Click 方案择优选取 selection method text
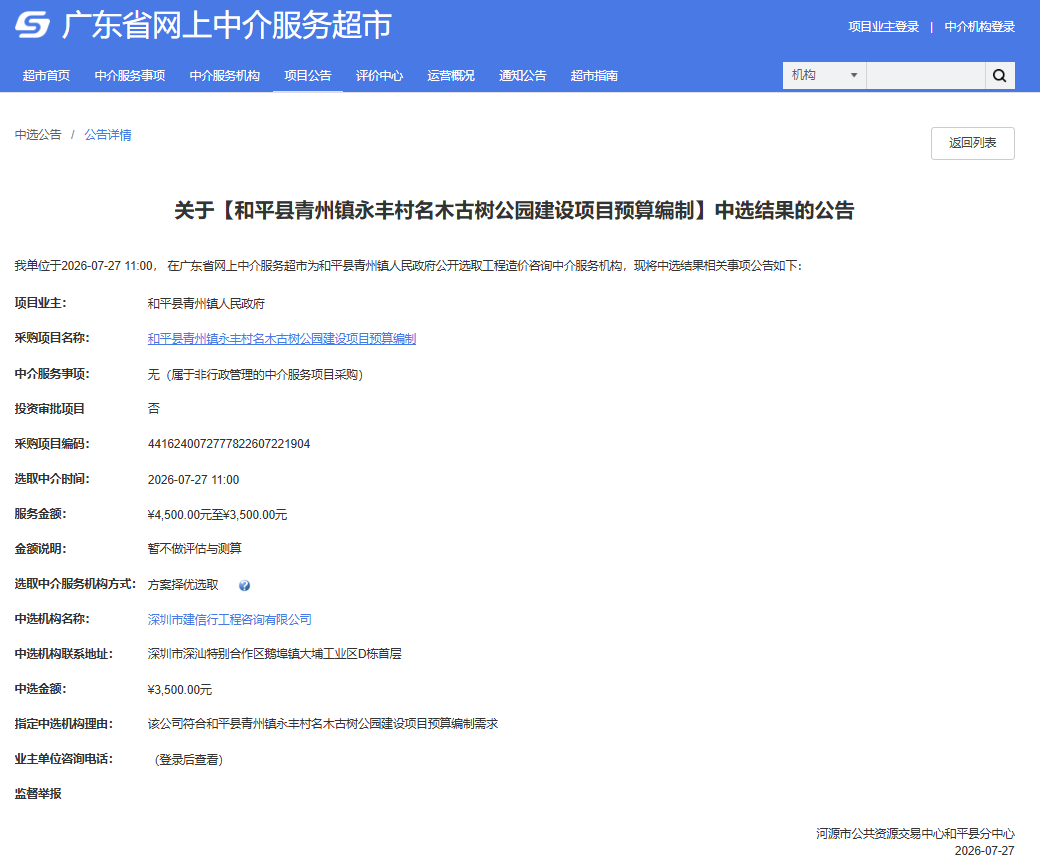Viewport: 1040px width, 856px height. point(183,585)
